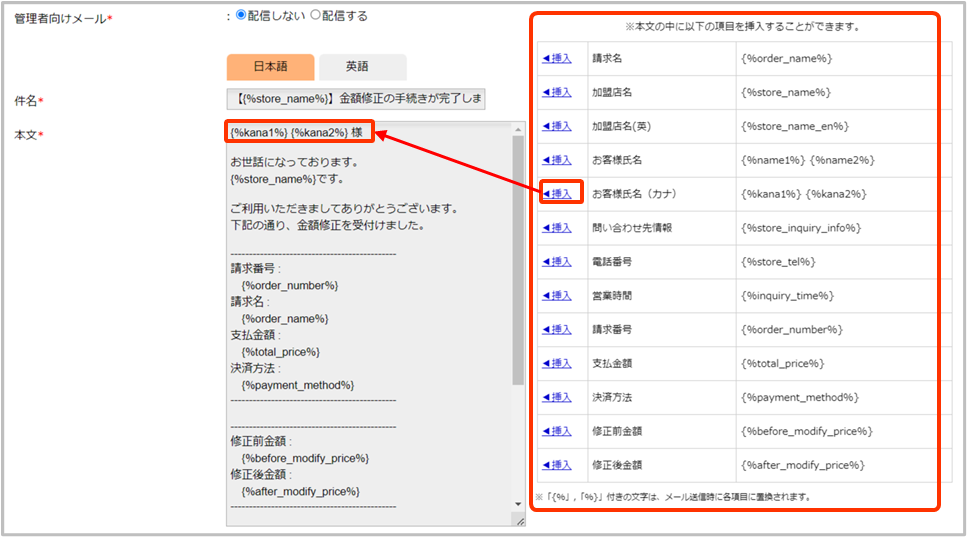The width and height of the screenshot is (967, 537).
Task: Click the 件名 subject input field
Action: click(355, 98)
